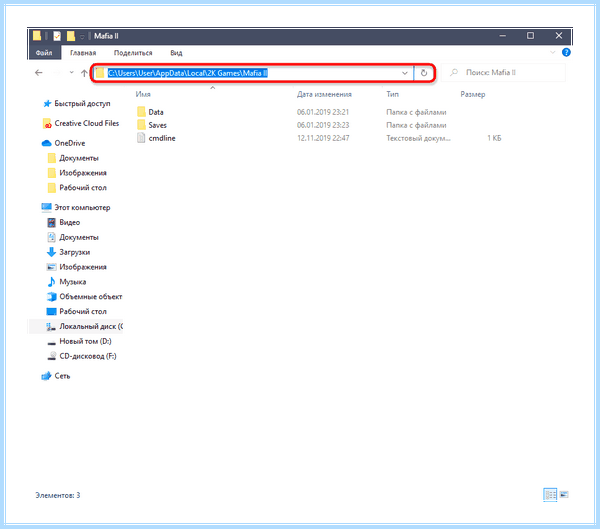The height and width of the screenshot is (529, 600).
Task: Click the Properties quick access toolbar icon
Action: pos(57,36)
